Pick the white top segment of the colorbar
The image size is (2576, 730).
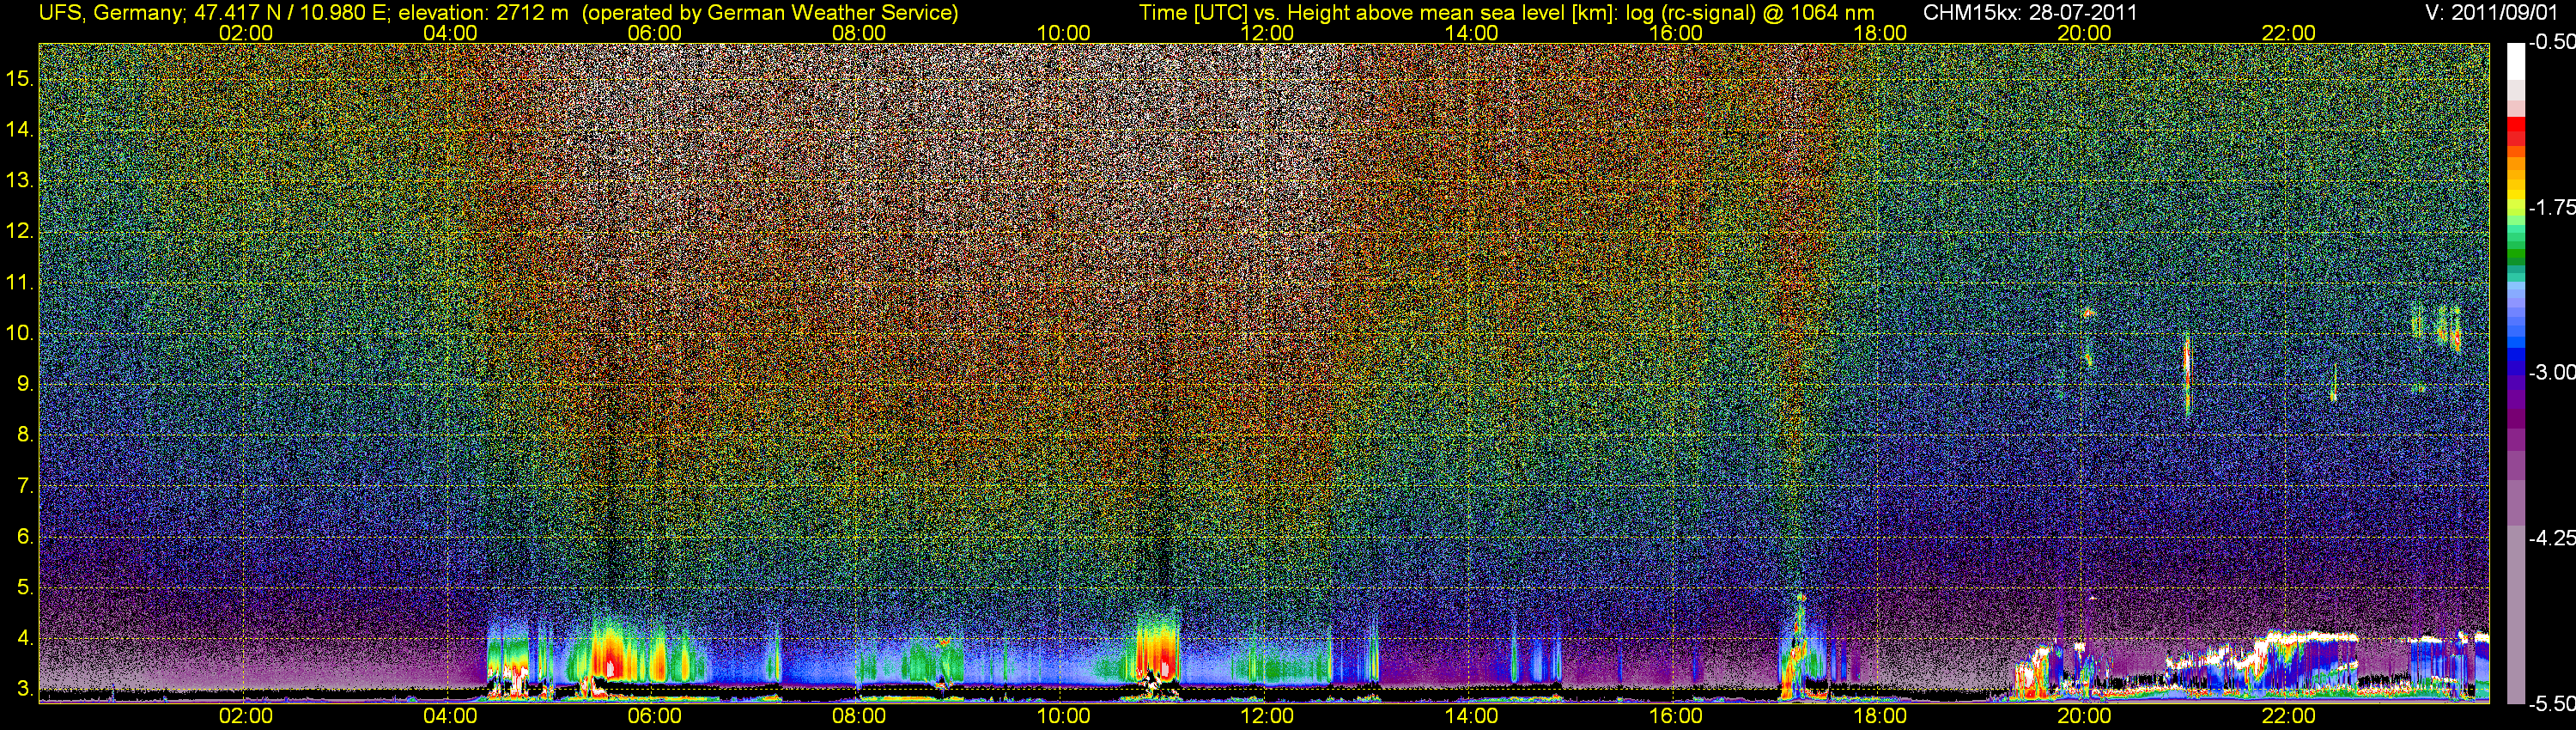[2515, 60]
